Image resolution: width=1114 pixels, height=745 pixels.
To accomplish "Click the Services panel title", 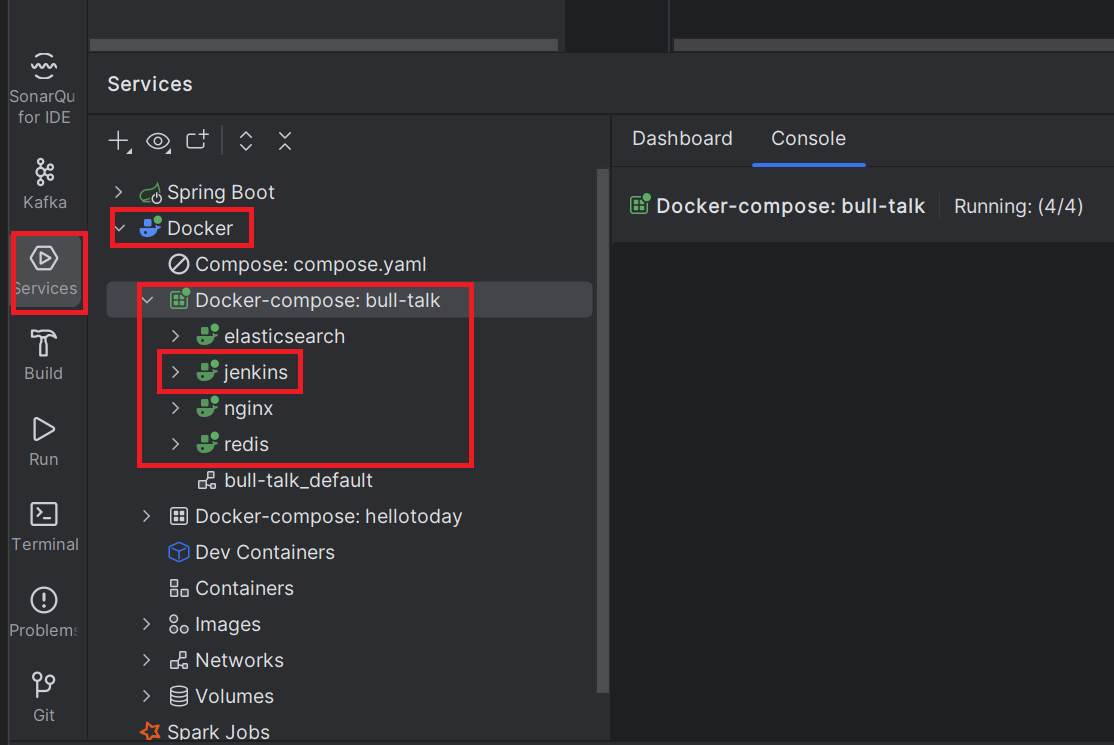I will (150, 84).
